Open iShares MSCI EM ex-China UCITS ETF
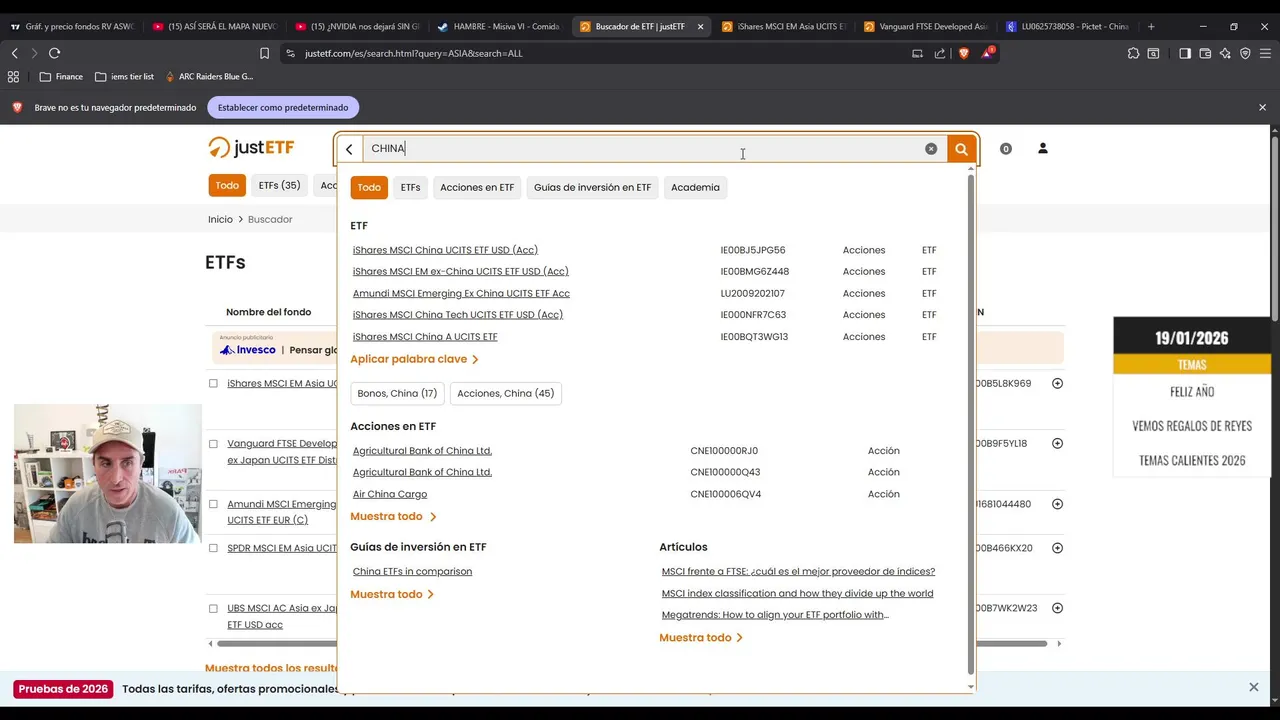Screen dimensions: 1280x720 [x=460, y=271]
